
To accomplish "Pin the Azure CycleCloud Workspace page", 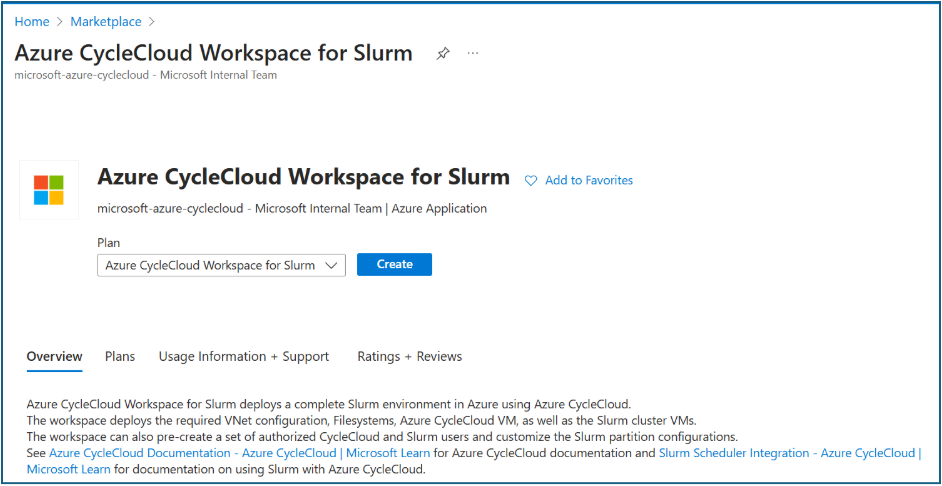I will tap(443, 54).
